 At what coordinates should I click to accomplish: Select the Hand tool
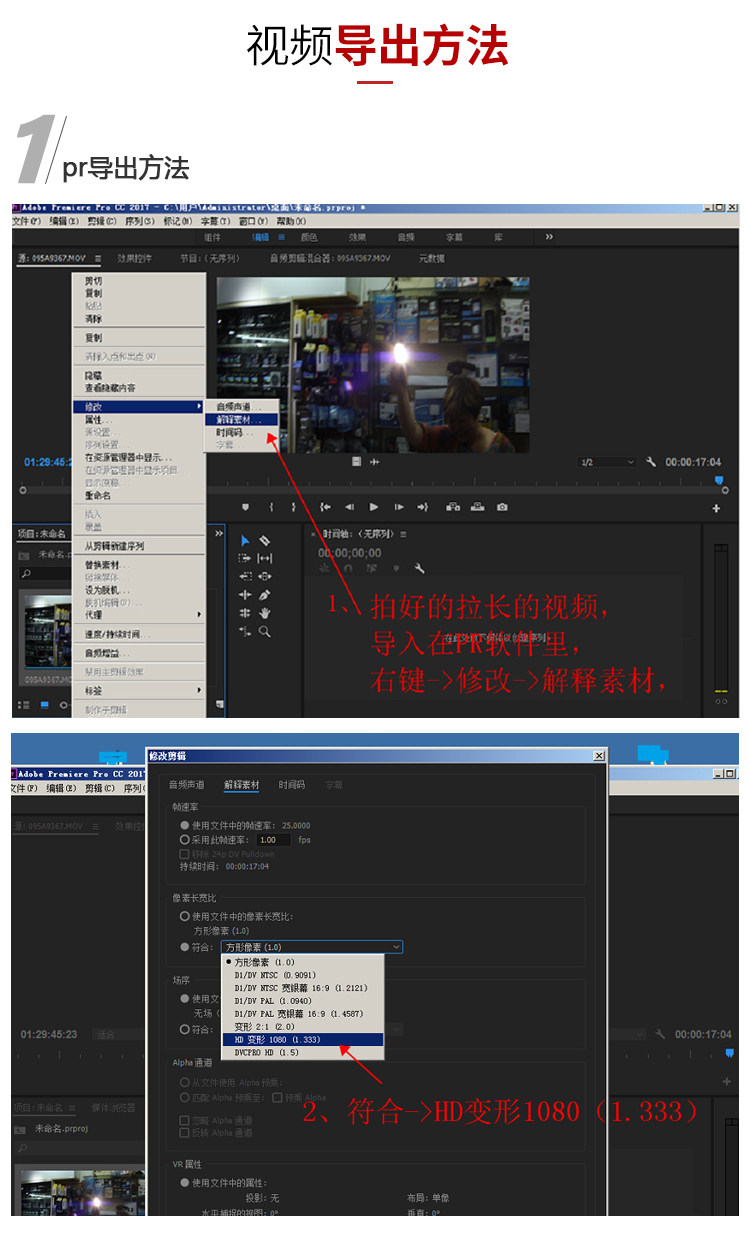point(264,613)
